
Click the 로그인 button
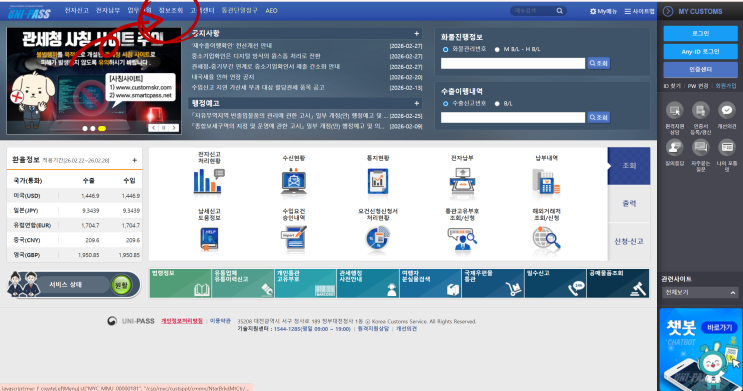(x=700, y=34)
